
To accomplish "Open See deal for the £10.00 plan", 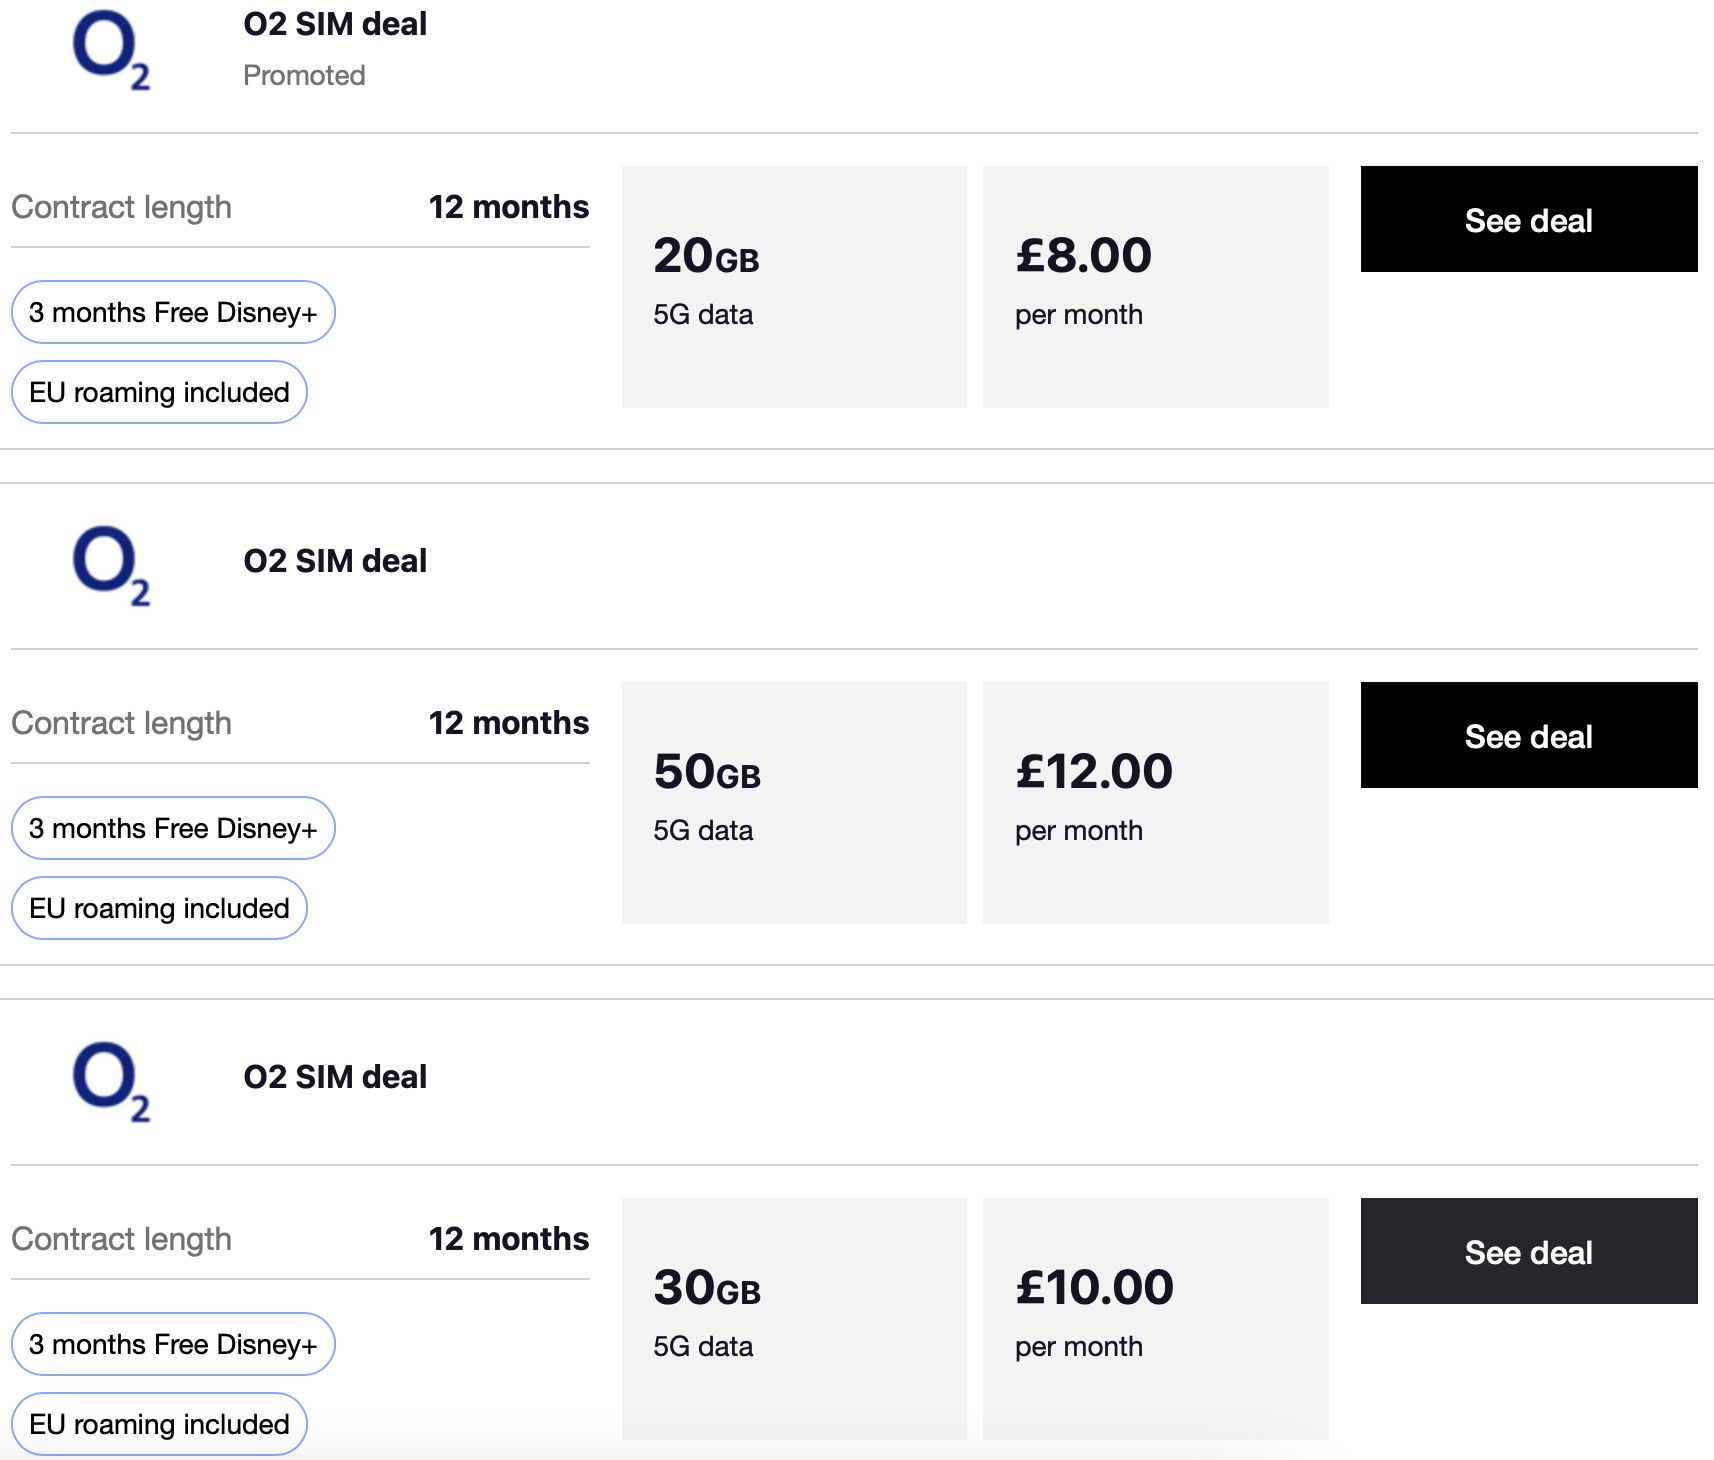I will pyautogui.click(x=1528, y=1251).
